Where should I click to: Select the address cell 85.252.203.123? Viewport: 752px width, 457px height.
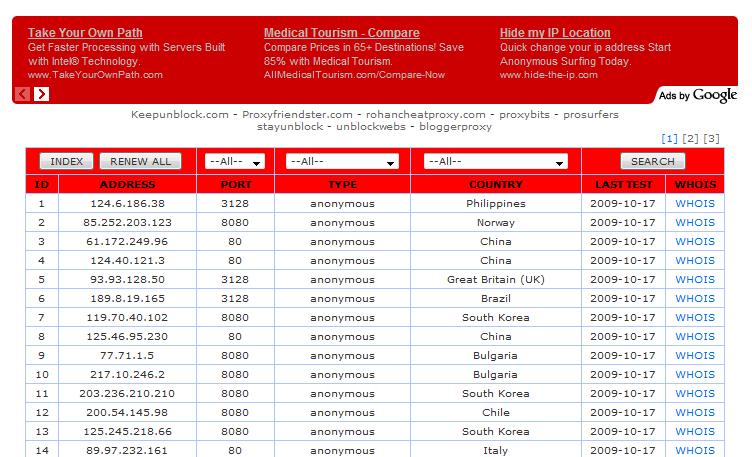[128, 223]
